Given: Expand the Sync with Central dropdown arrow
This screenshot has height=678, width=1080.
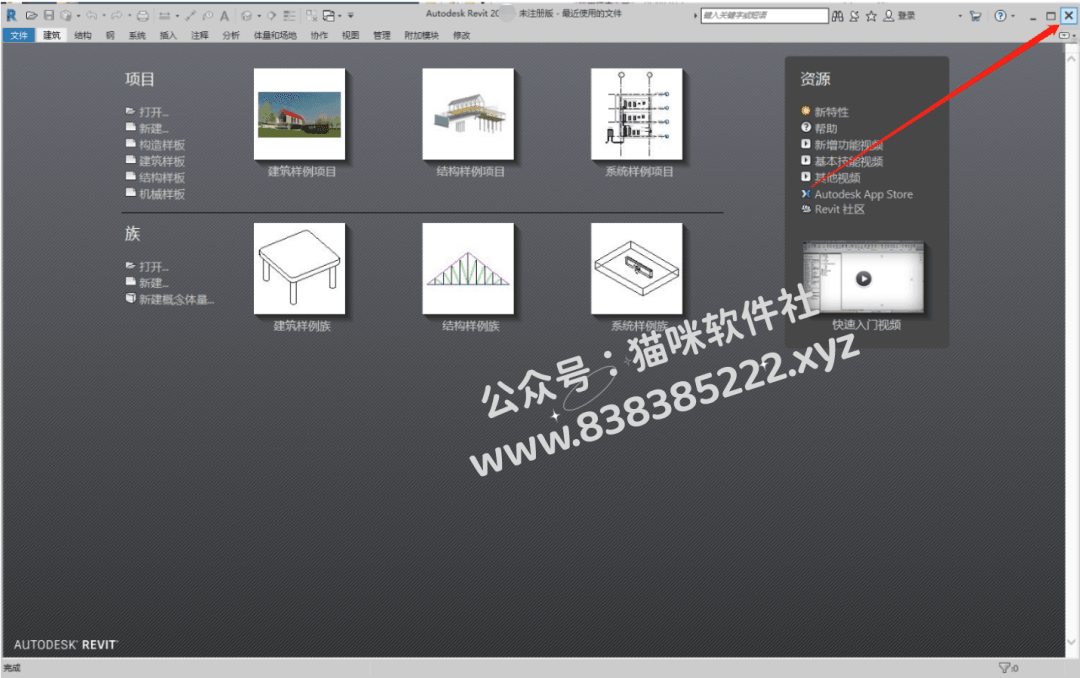Looking at the screenshot, I should click(78, 15).
